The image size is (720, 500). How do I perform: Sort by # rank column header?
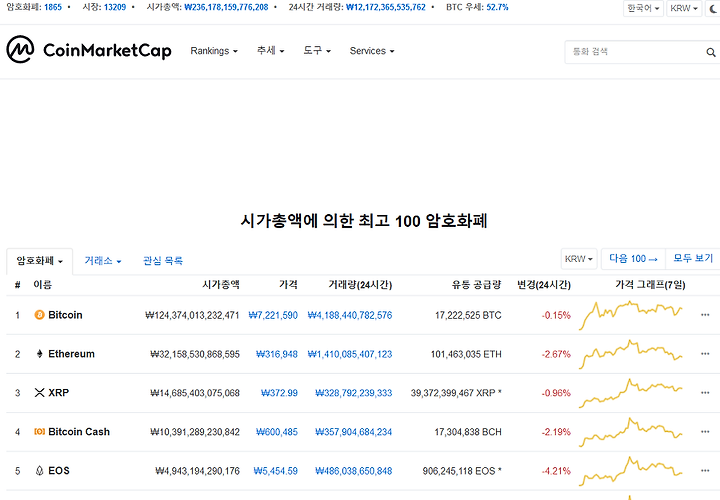tap(17, 285)
